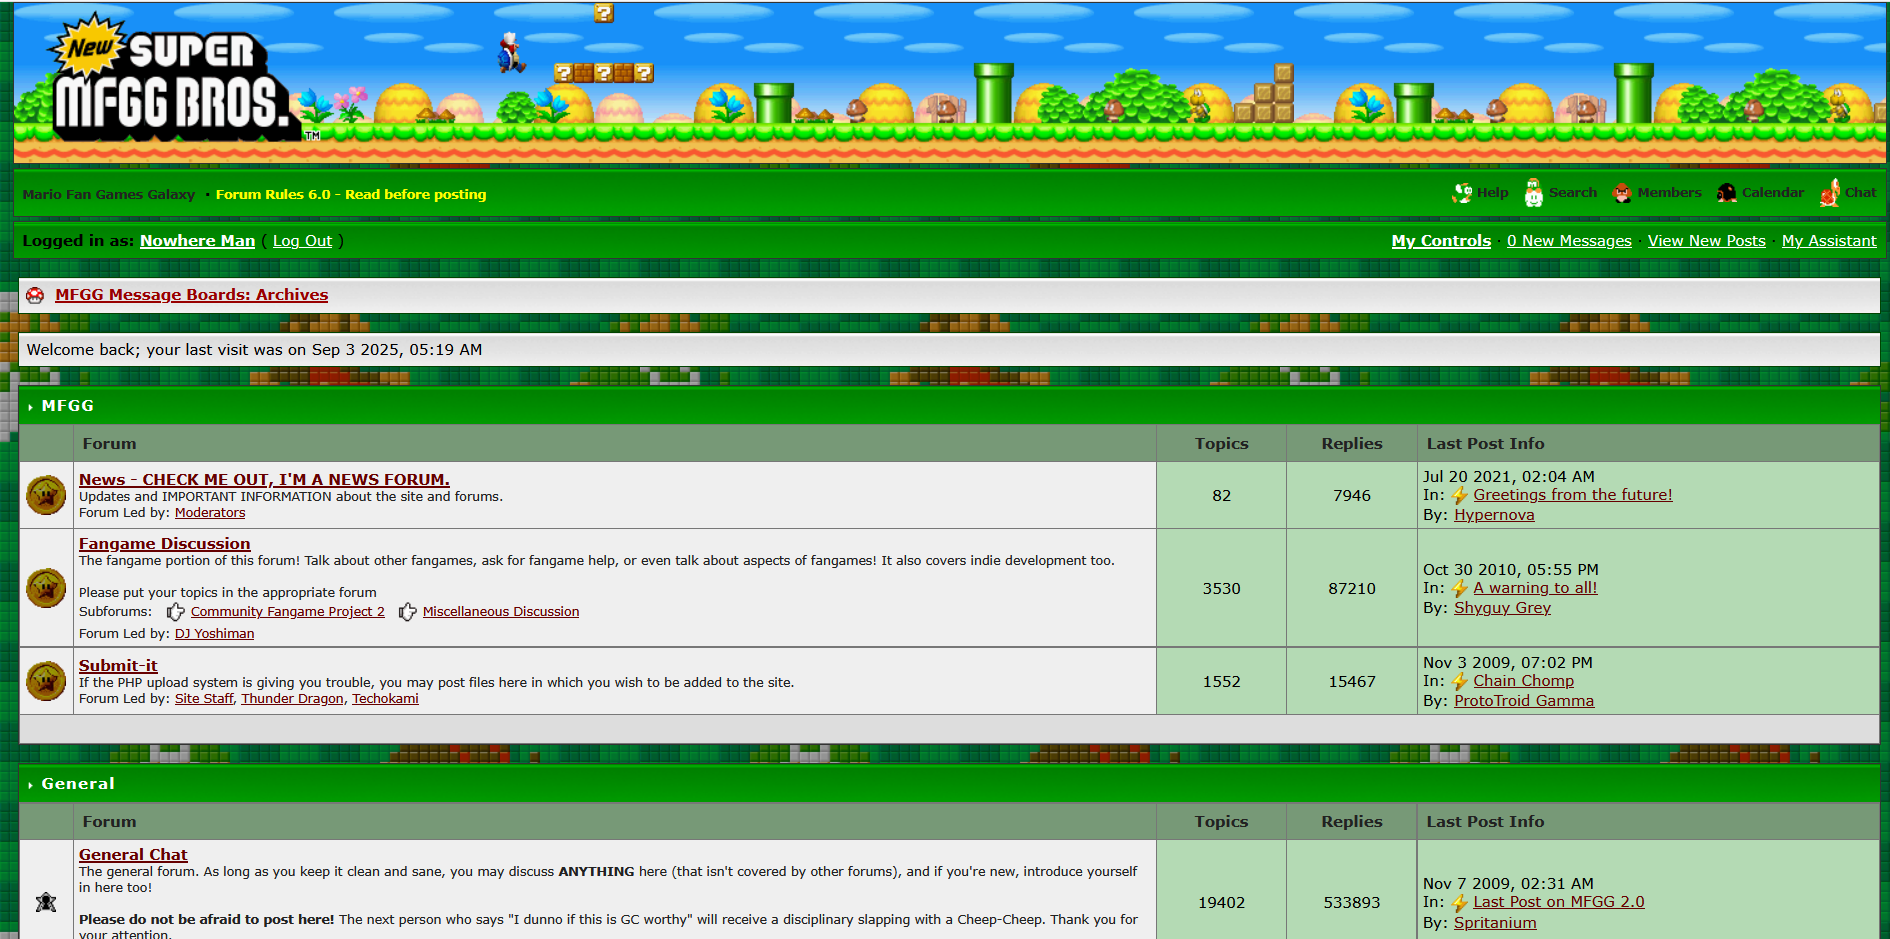The width and height of the screenshot is (1890, 939).
Task: Click the status icon beside General Chat
Action: point(46,902)
